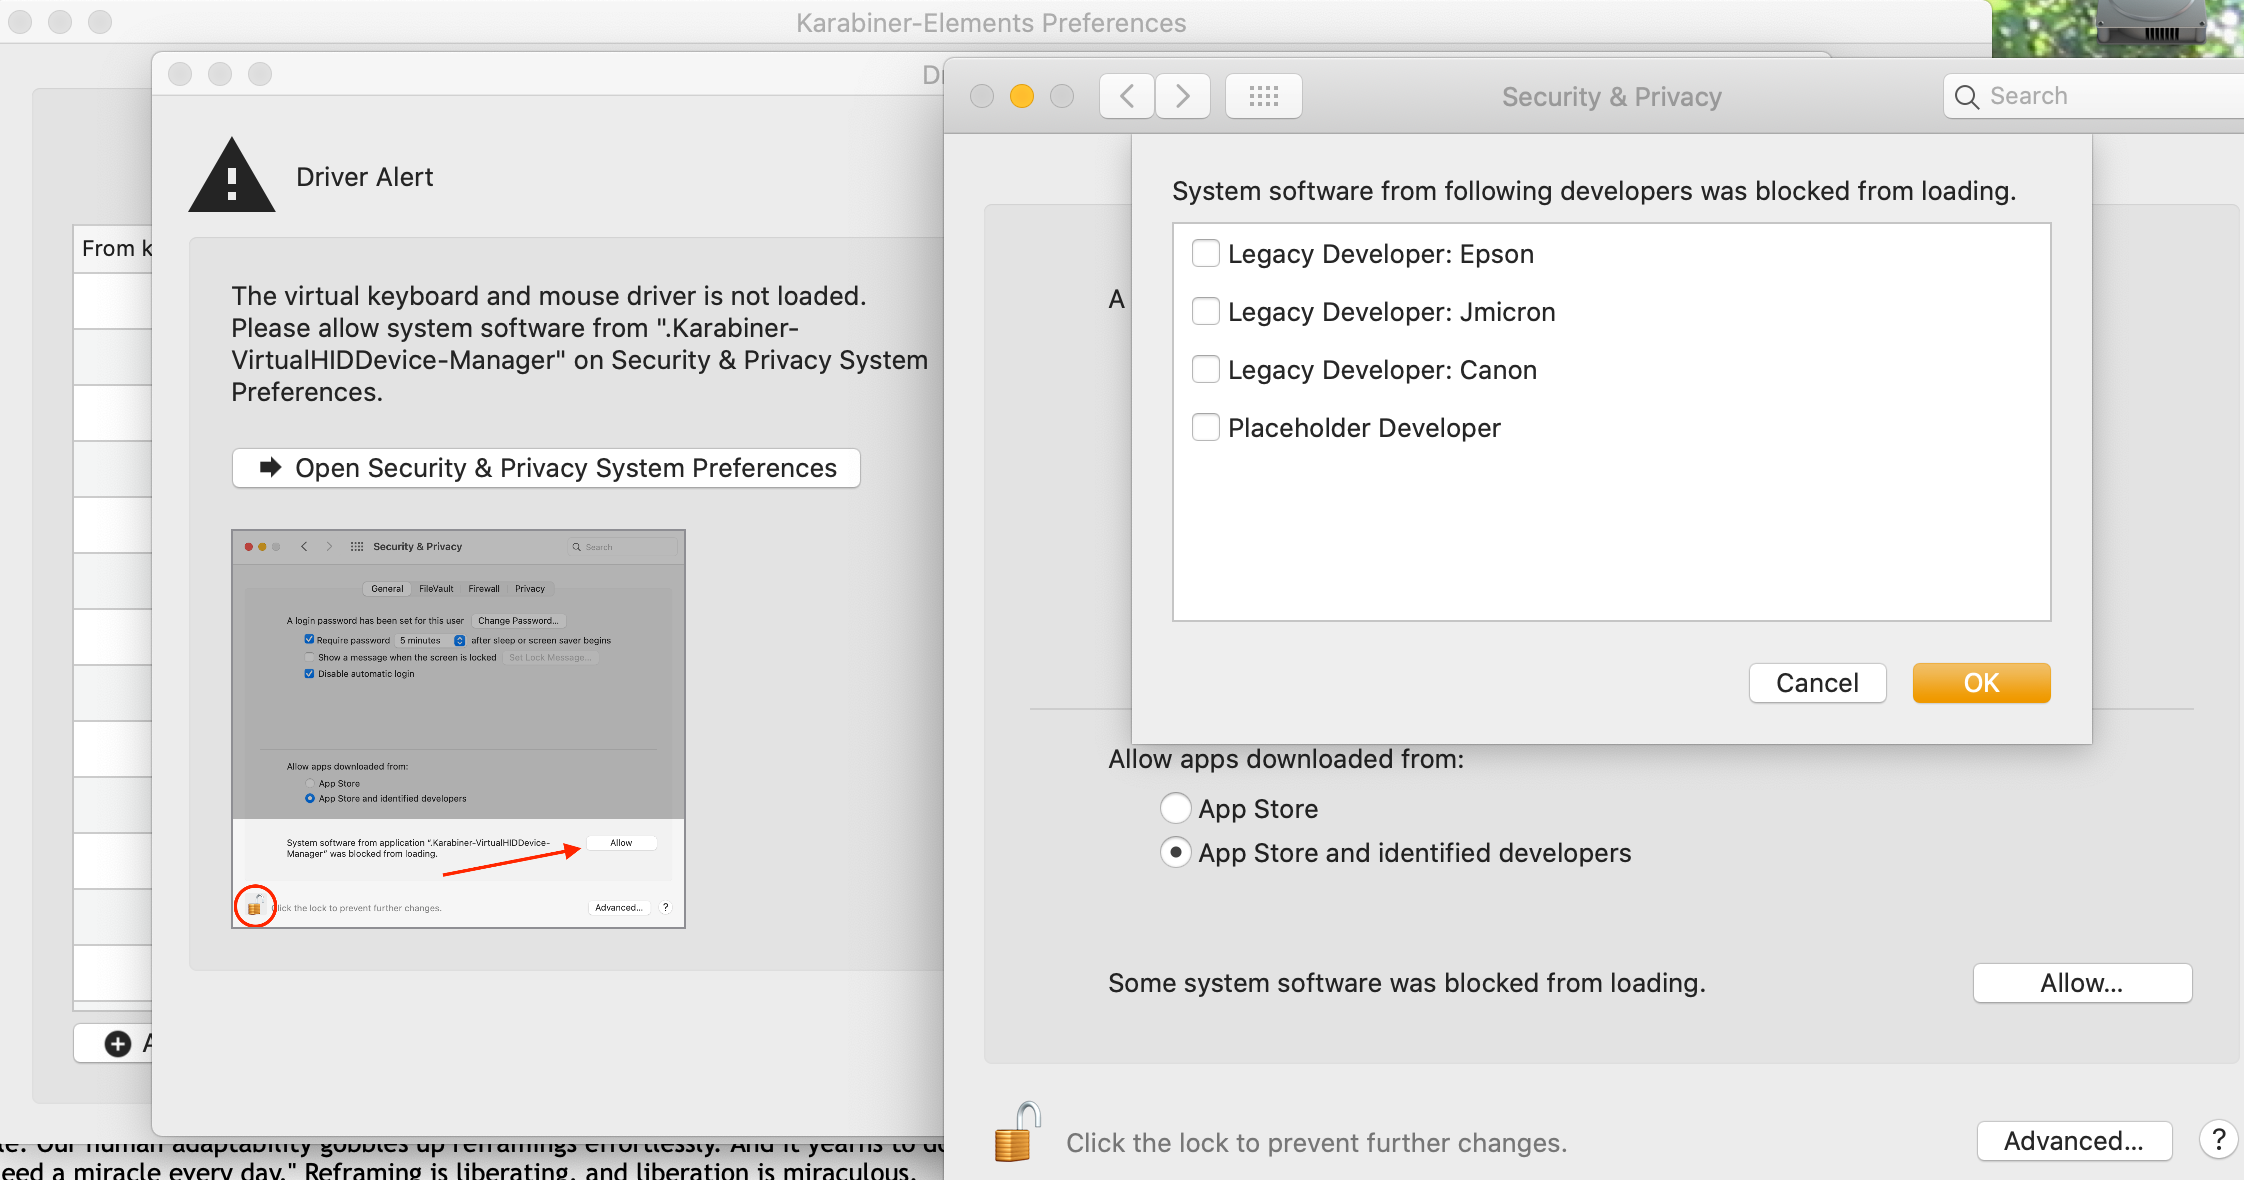Click 'Click the lock to prevent further changes' text

(1316, 1143)
